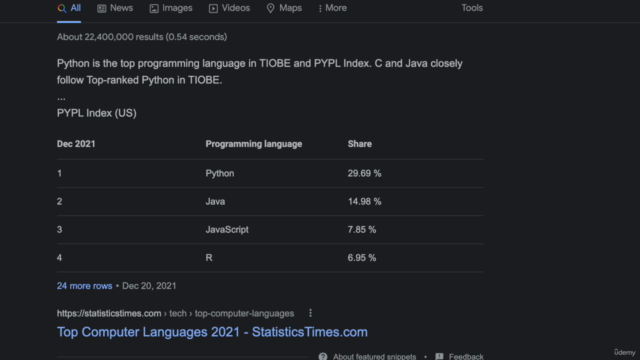Open the All search results tab
The image size is (640, 360).
(69, 8)
